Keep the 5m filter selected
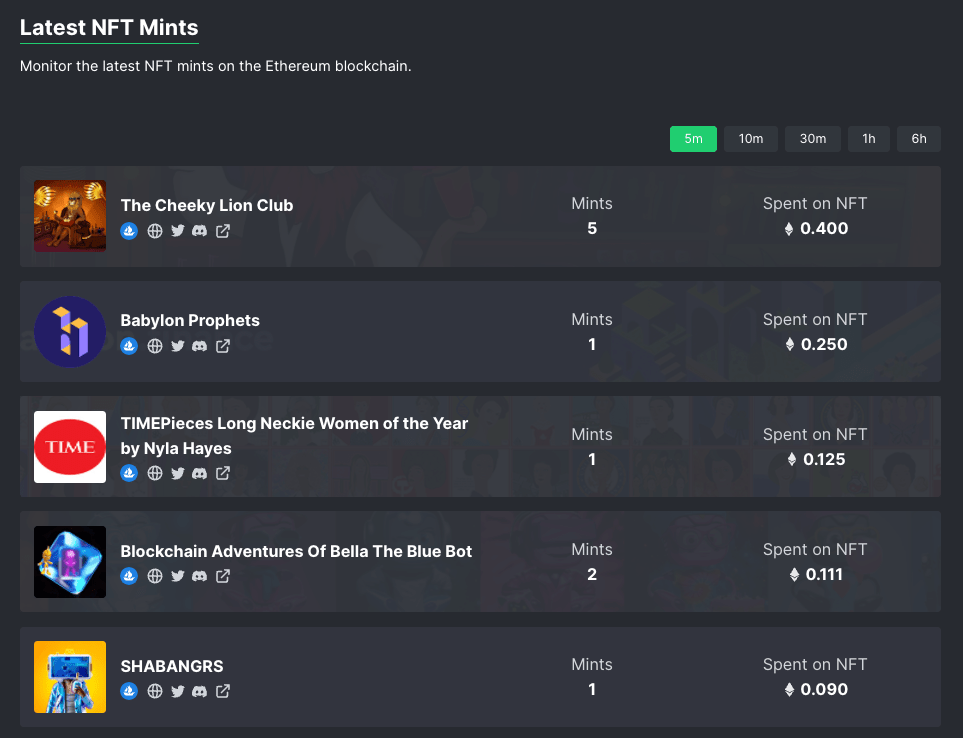This screenshot has height=738, width=963. pyautogui.click(x=693, y=138)
